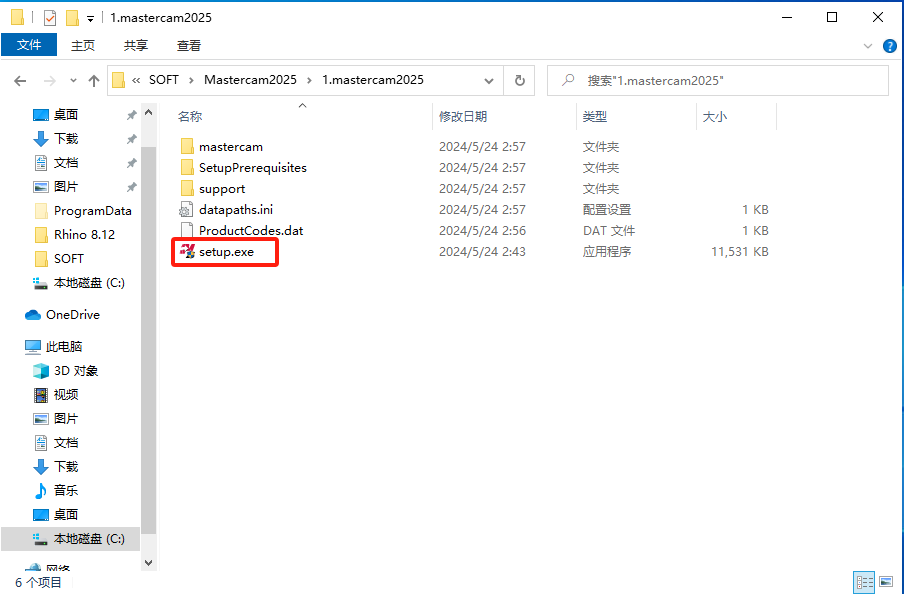This screenshot has width=904, height=594.
Task: Select 此电脑 in navigation pane
Action: [54, 347]
